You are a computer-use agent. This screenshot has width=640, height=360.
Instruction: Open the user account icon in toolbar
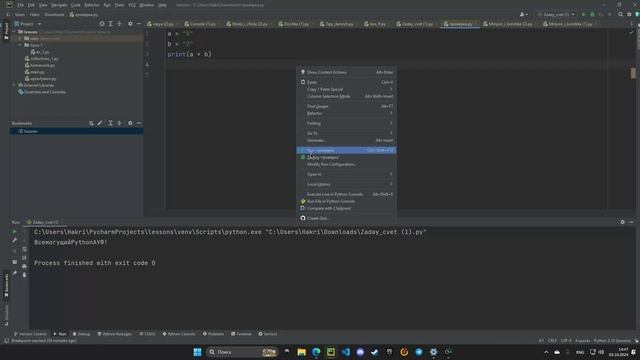click(523, 14)
